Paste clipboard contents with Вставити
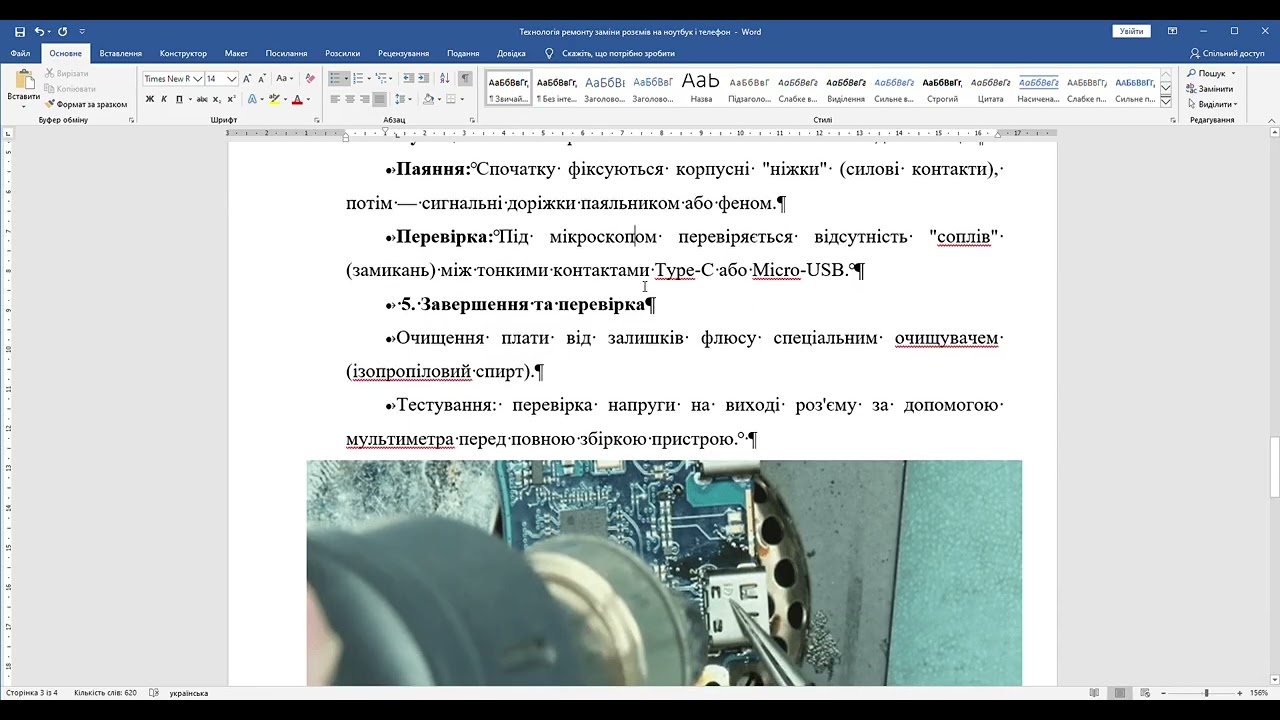The image size is (1280, 720). click(x=23, y=88)
